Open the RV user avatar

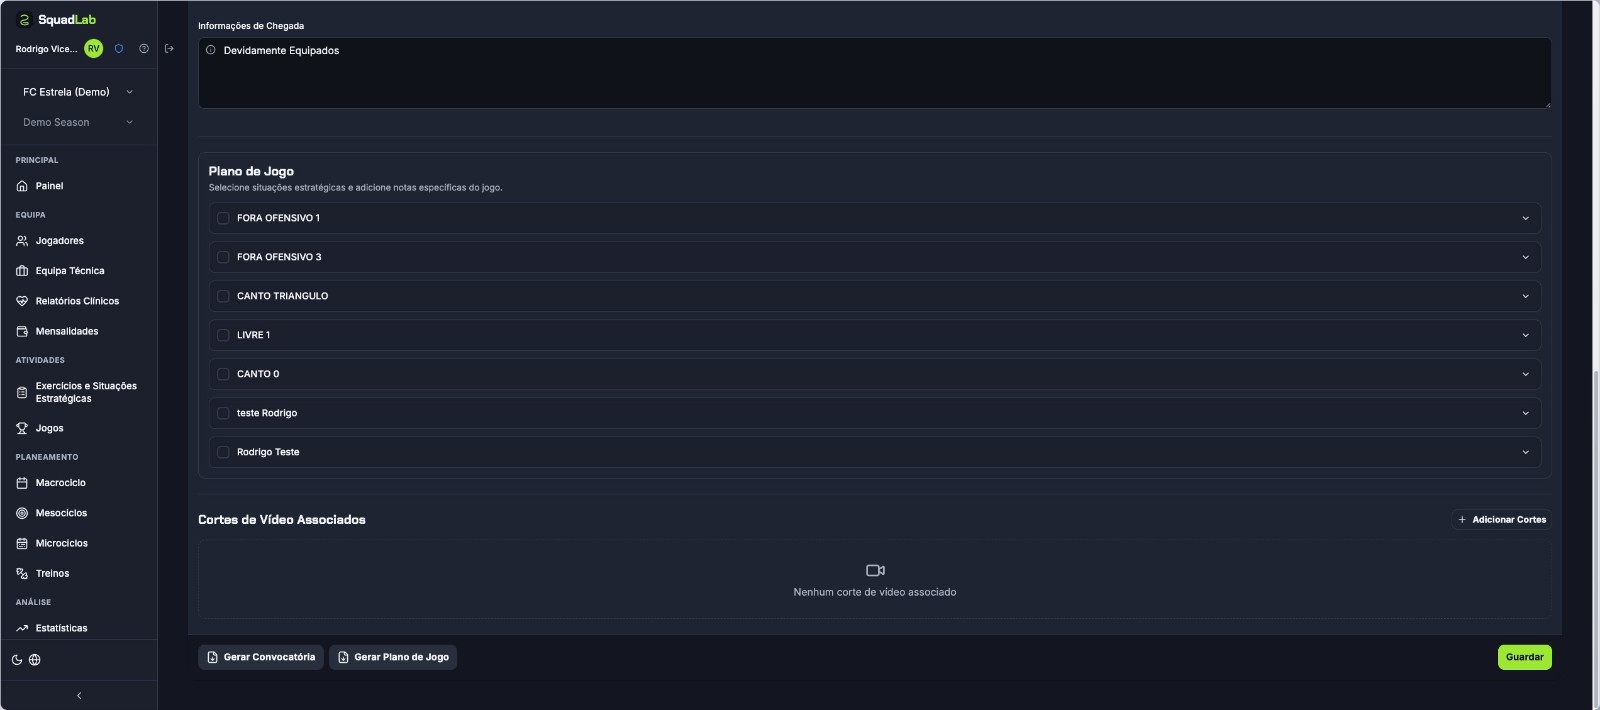coord(94,49)
